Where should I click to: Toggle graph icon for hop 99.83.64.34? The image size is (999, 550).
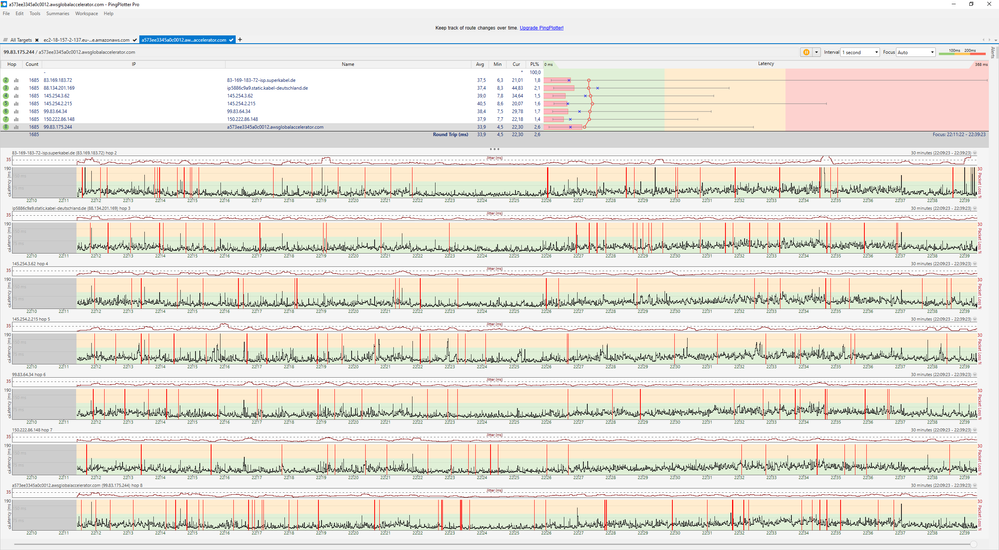click(x=16, y=111)
